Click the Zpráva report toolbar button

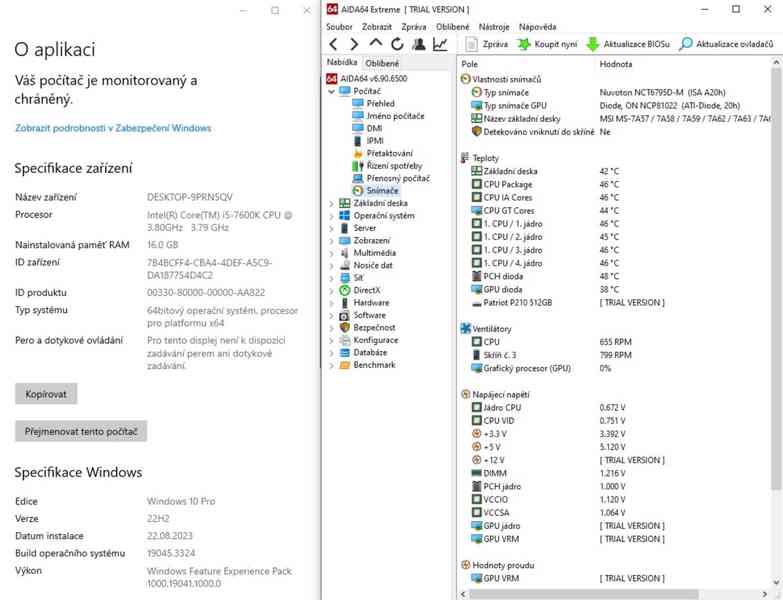tap(487, 44)
